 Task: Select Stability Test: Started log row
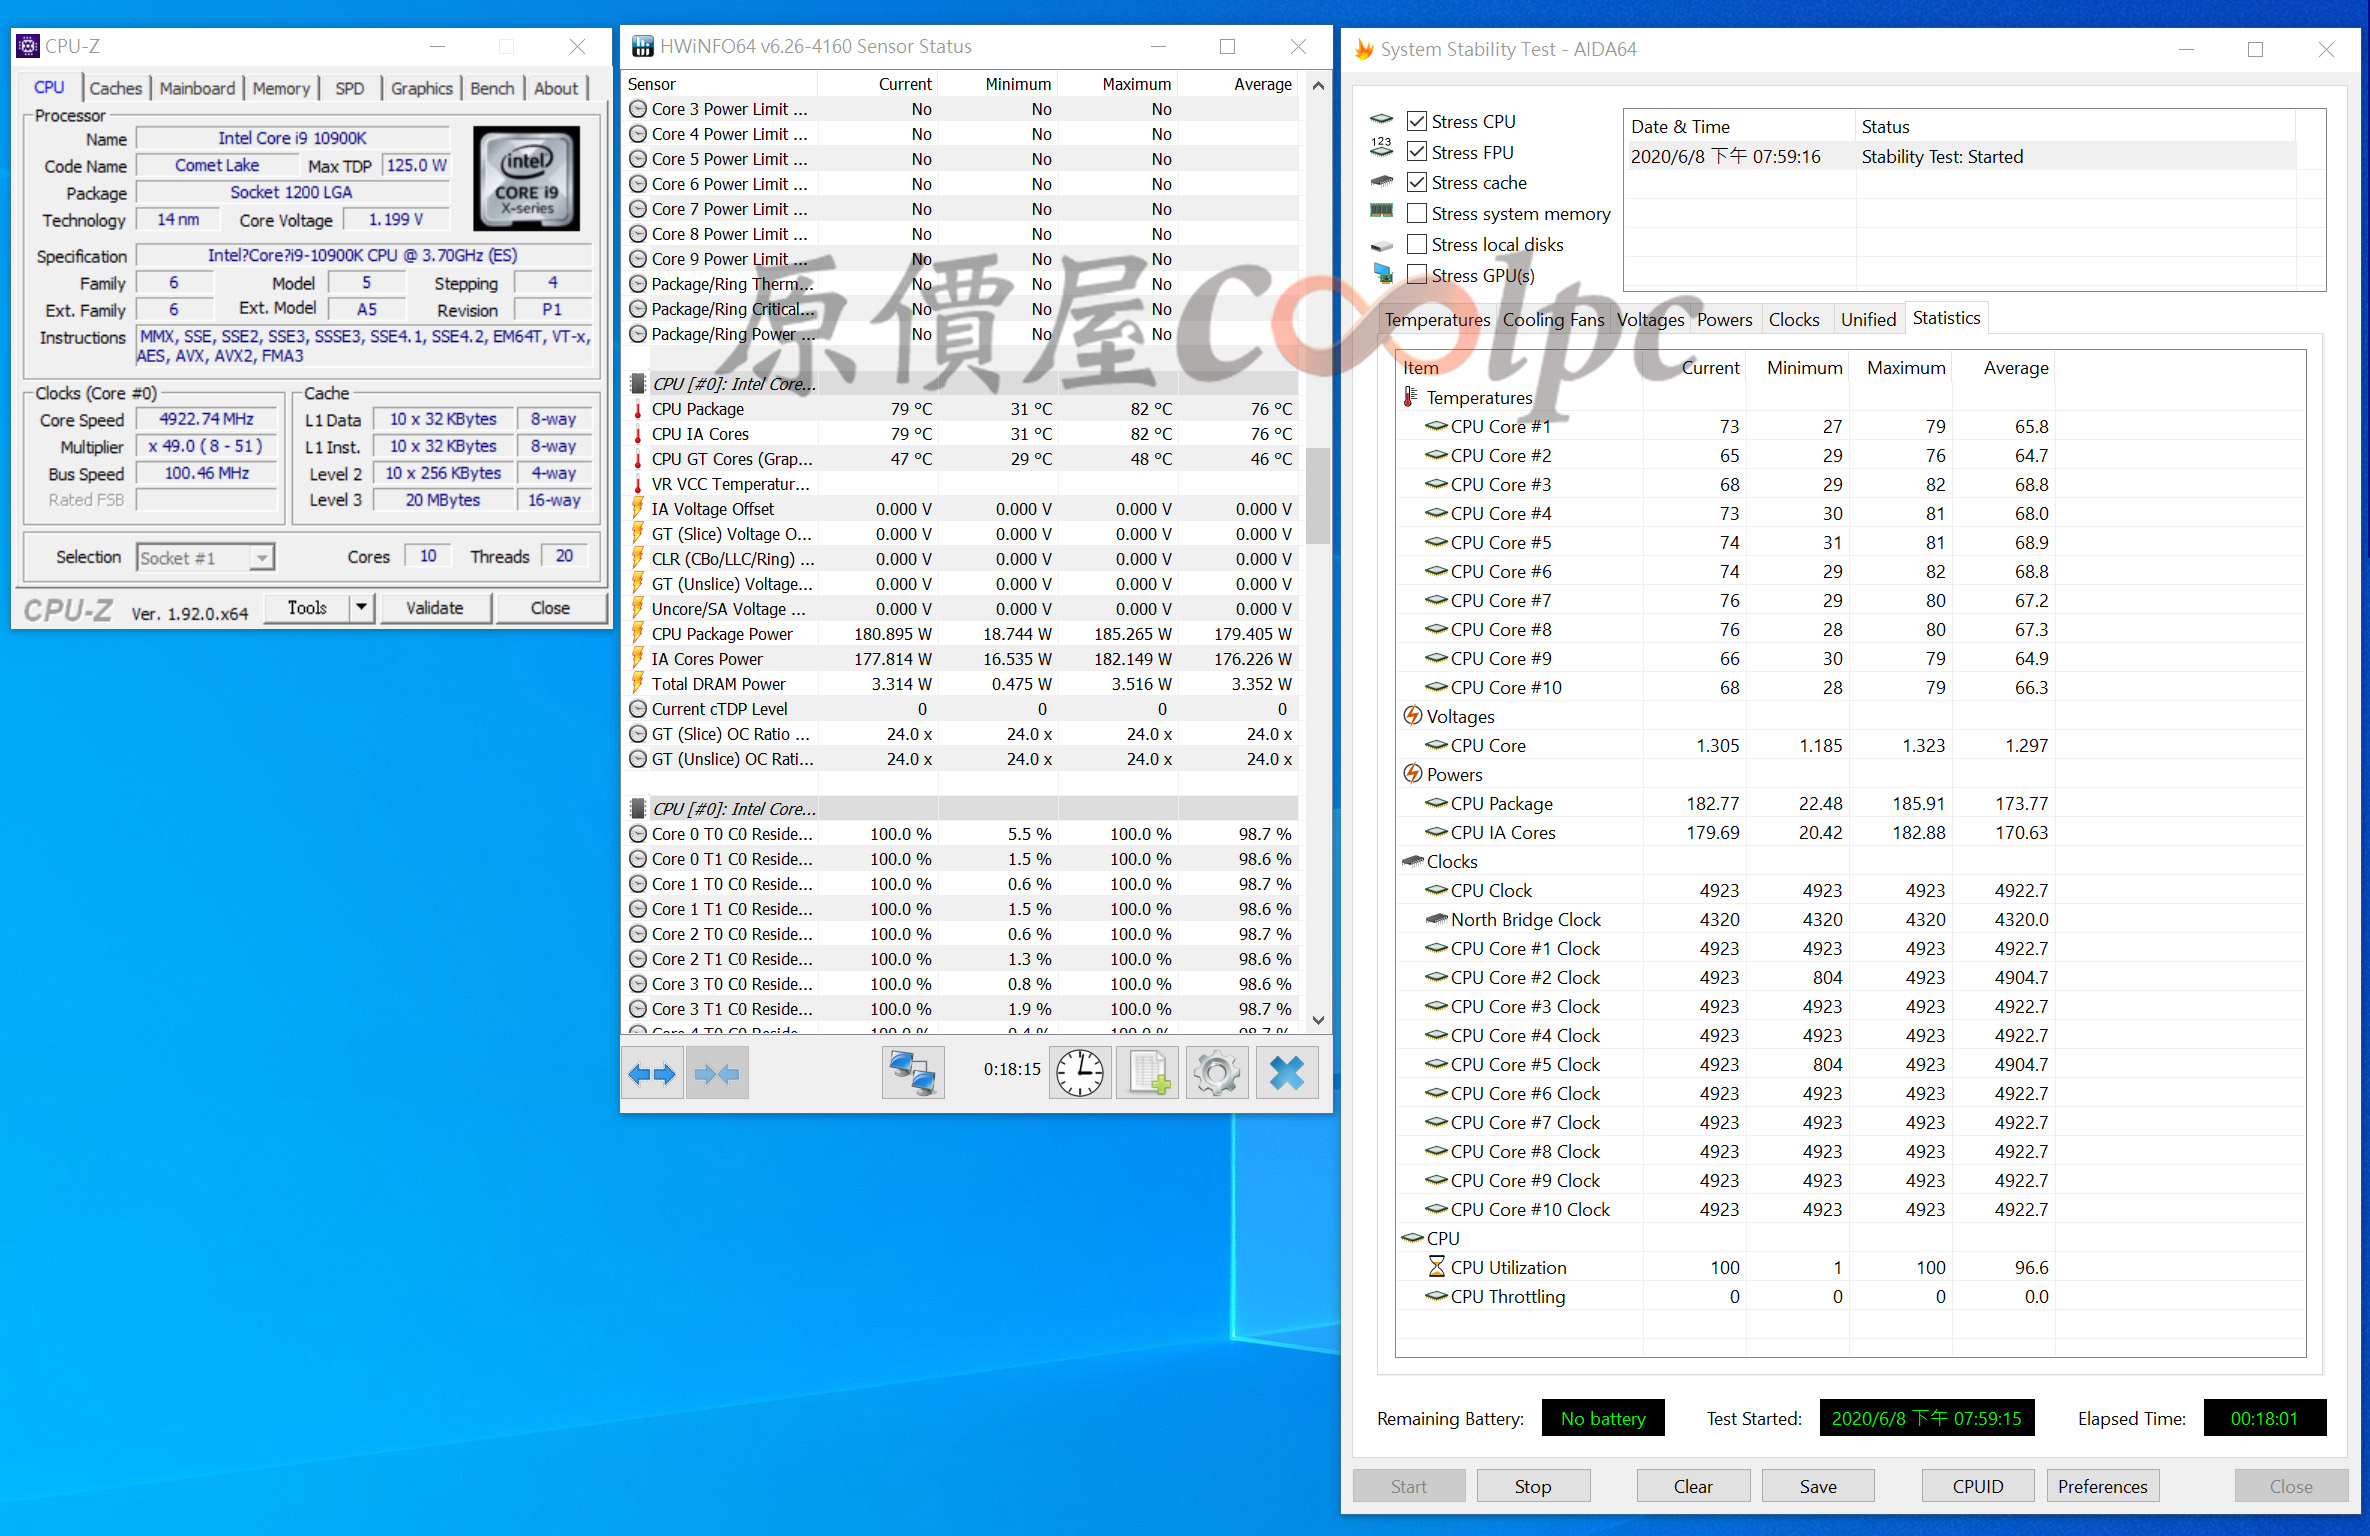1960,156
